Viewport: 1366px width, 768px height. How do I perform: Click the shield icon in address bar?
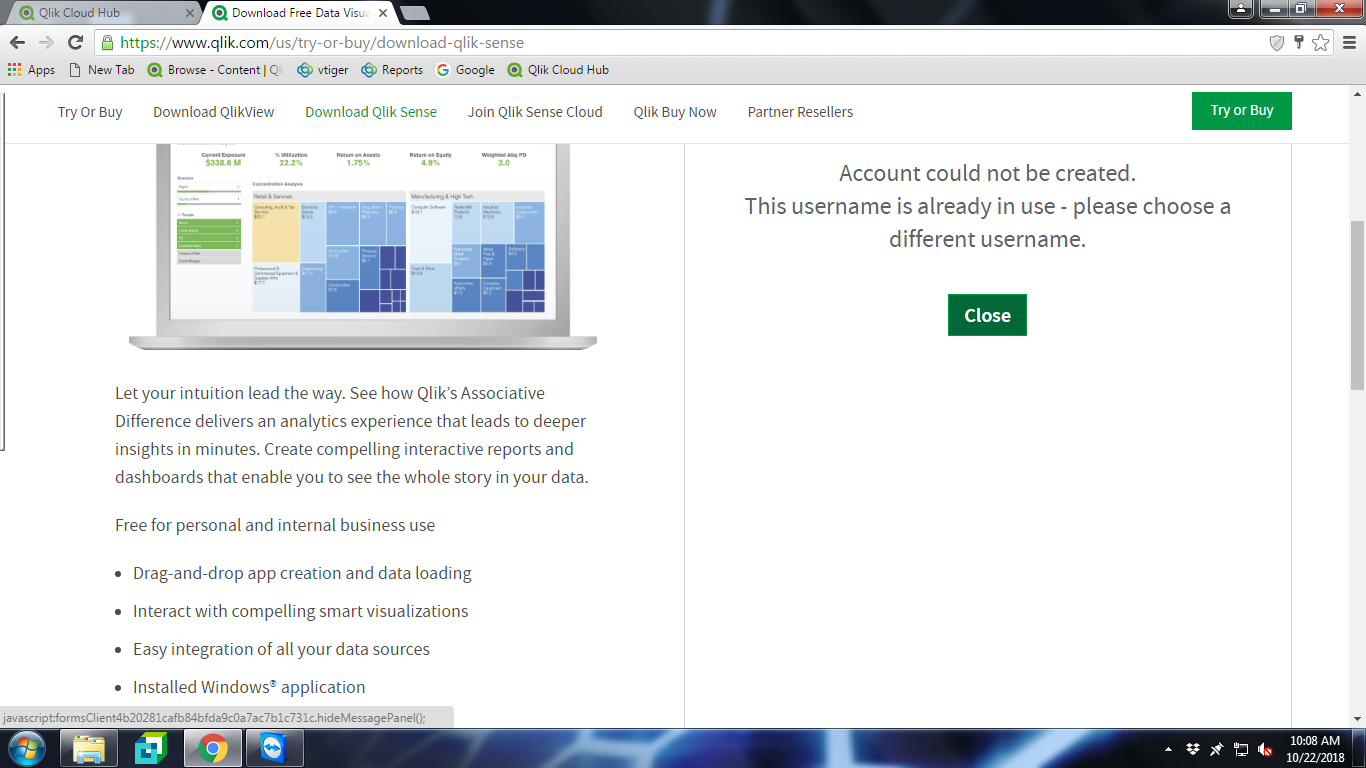coord(1276,42)
